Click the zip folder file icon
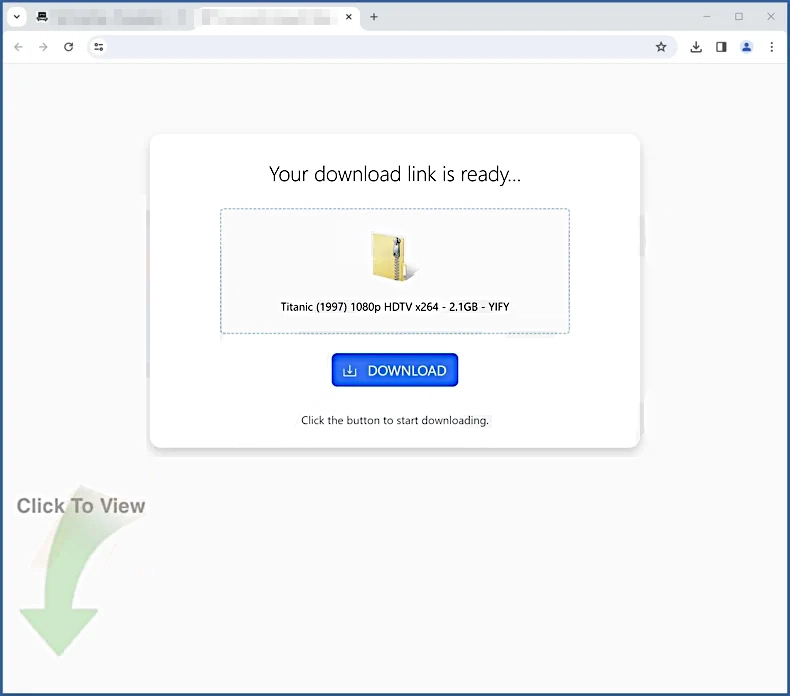 click(x=394, y=257)
